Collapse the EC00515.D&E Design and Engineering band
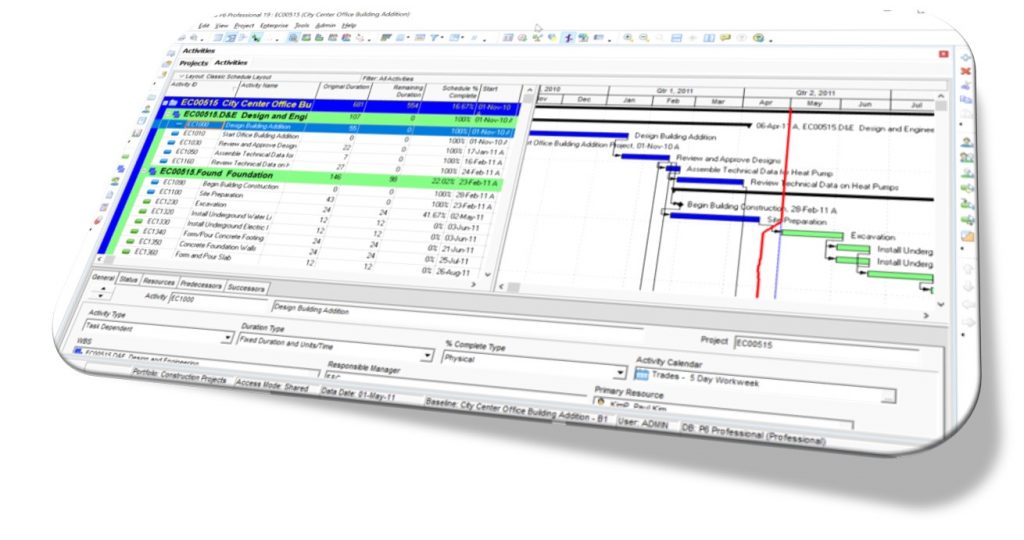Viewport: 1024px width, 540px height. click(x=168, y=114)
